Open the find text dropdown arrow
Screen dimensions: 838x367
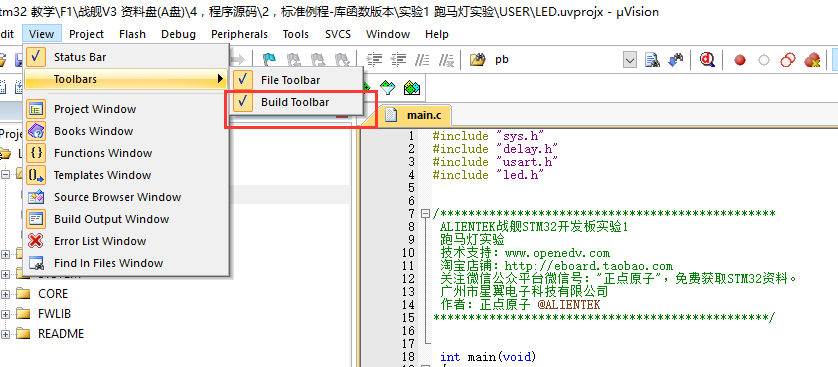pos(630,60)
